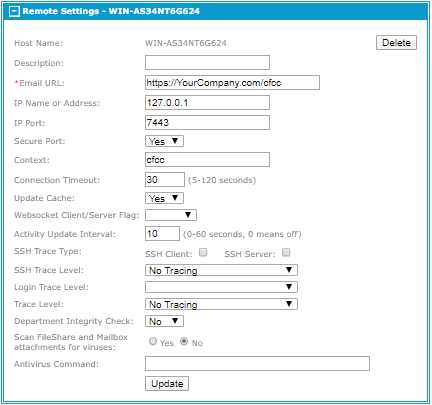432x405 pixels.
Task: Select the IP Name or Address field
Action: click(207, 103)
